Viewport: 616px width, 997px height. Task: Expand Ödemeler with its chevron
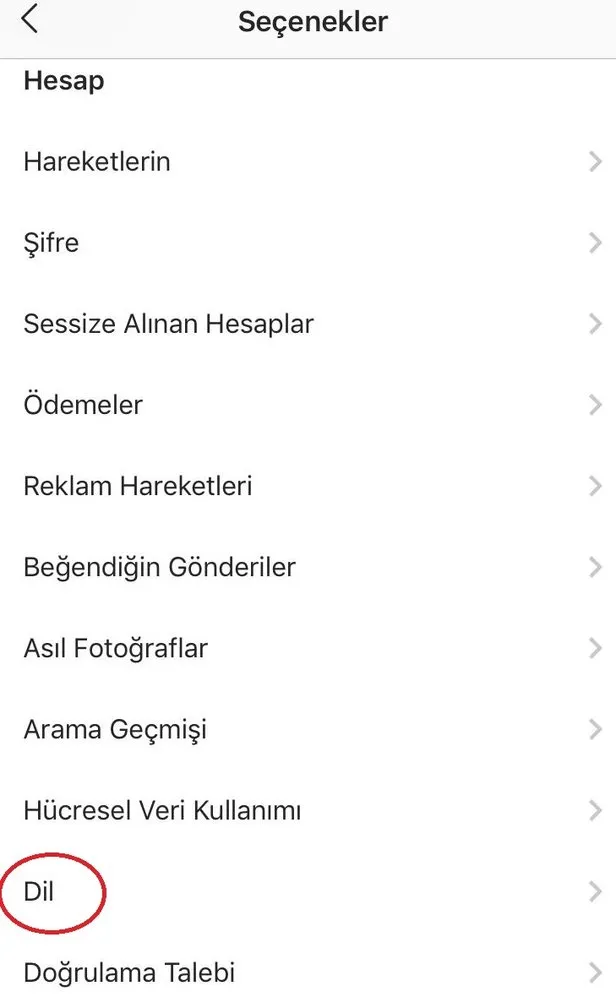tap(596, 405)
